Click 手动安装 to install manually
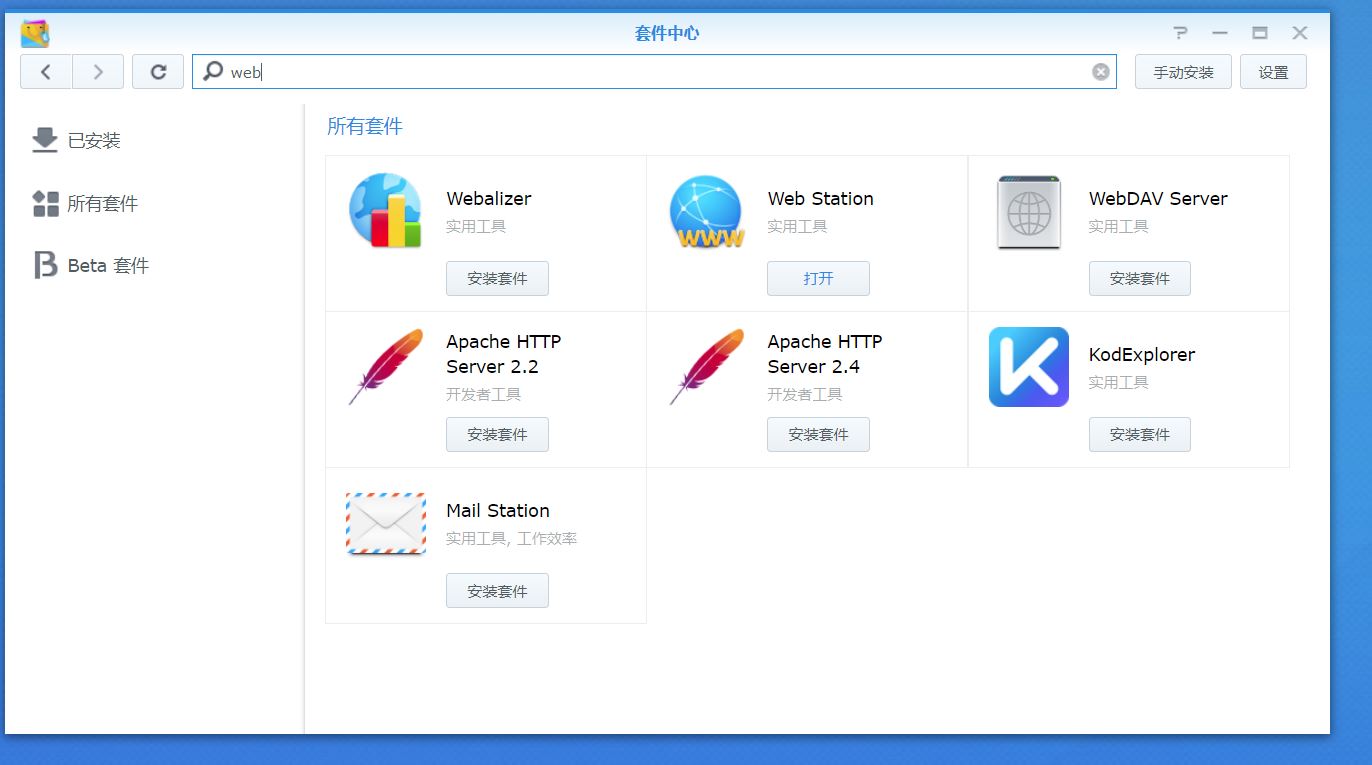 (x=1183, y=71)
